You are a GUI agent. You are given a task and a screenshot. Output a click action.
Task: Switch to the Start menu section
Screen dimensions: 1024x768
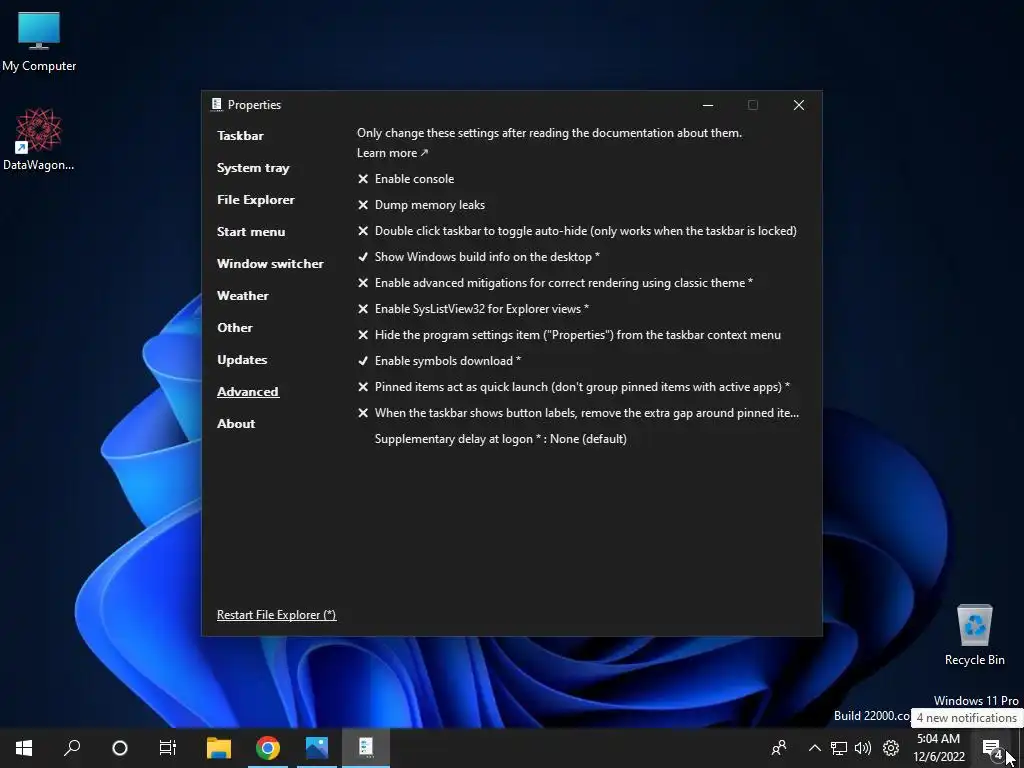point(251,232)
